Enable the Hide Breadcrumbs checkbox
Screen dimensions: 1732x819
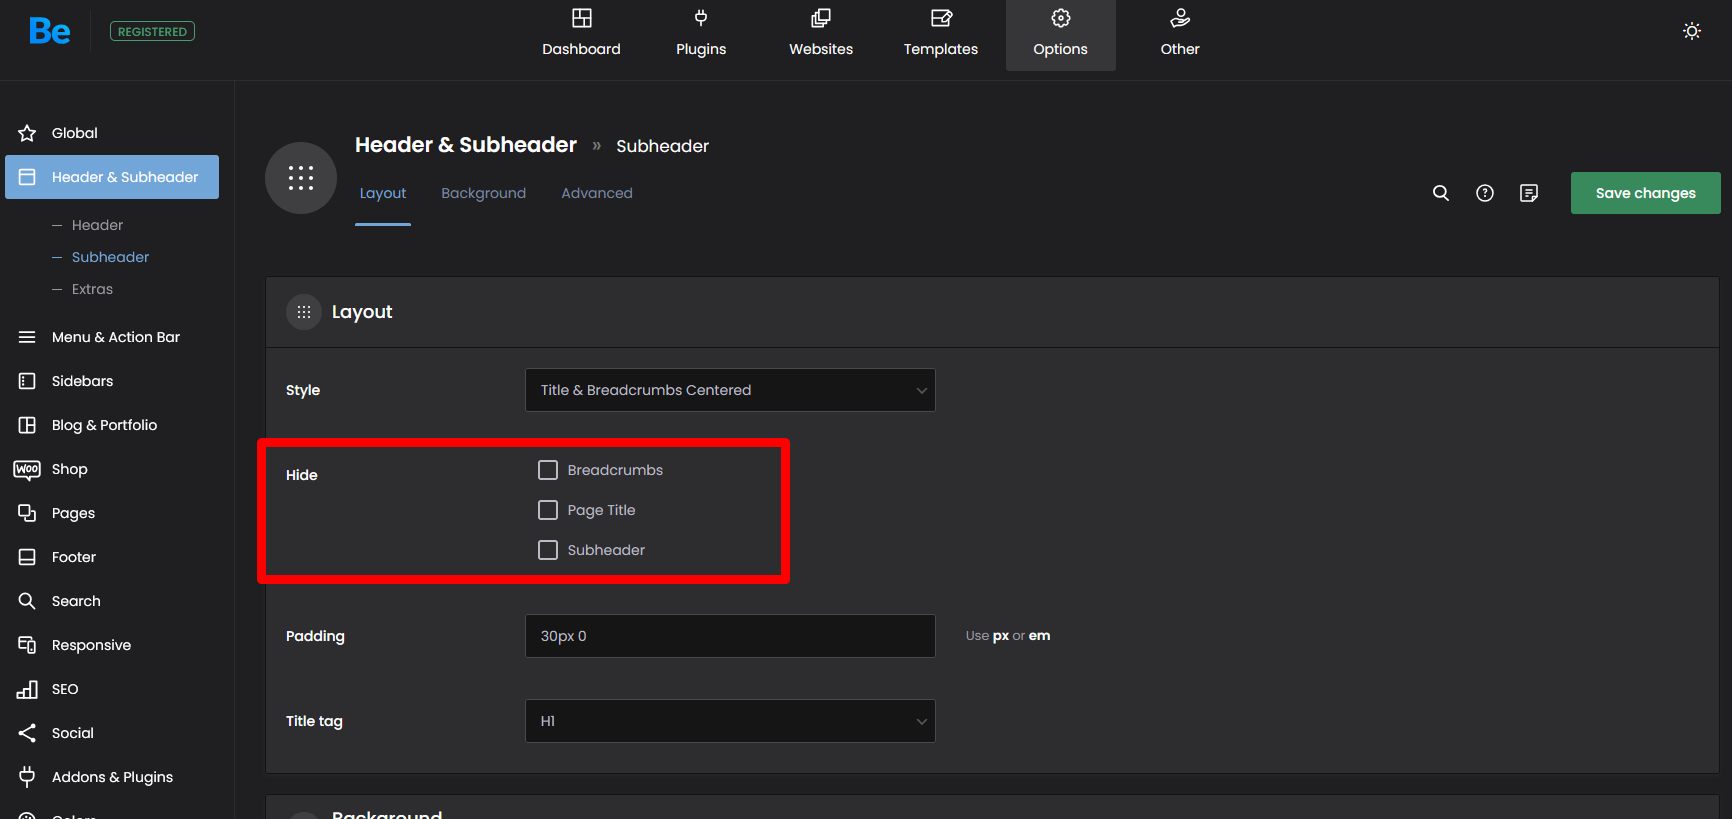point(548,470)
